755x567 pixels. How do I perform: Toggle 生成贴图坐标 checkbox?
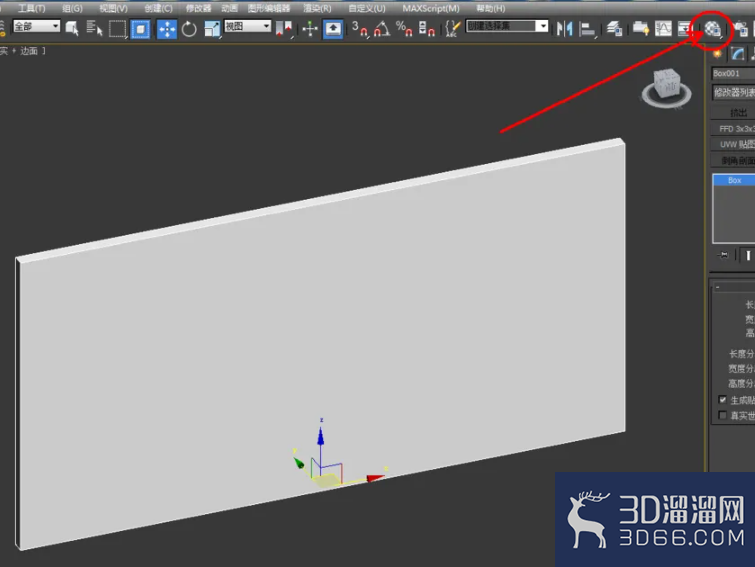pyautogui.click(x=722, y=399)
